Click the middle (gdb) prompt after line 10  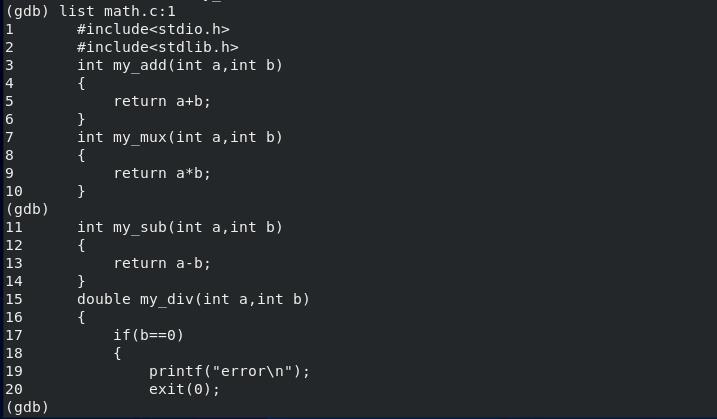tap(27, 209)
